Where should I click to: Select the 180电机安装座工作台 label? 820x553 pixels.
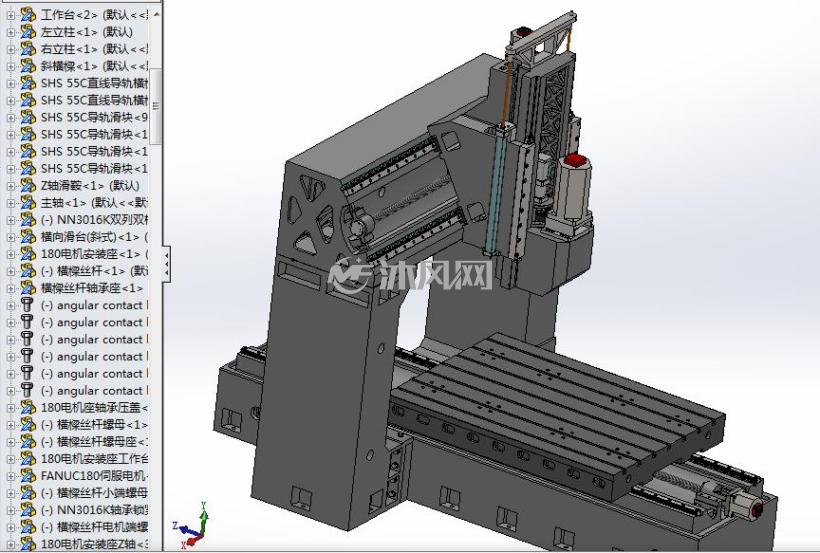[94, 459]
